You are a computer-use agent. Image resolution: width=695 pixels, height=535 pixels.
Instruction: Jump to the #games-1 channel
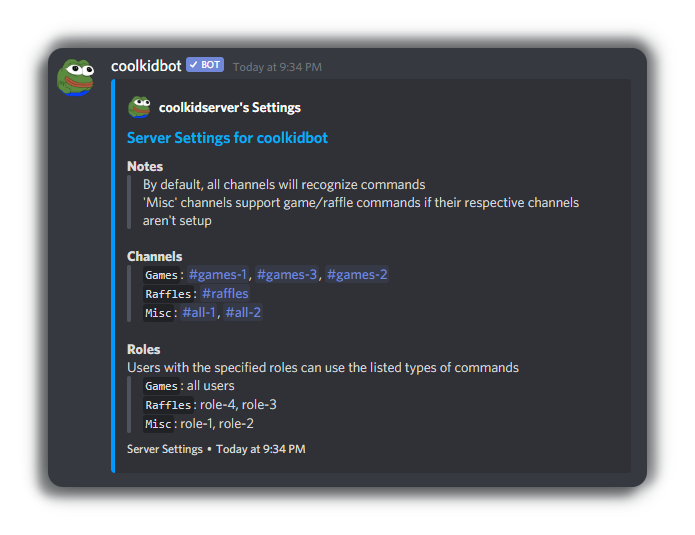(218, 275)
